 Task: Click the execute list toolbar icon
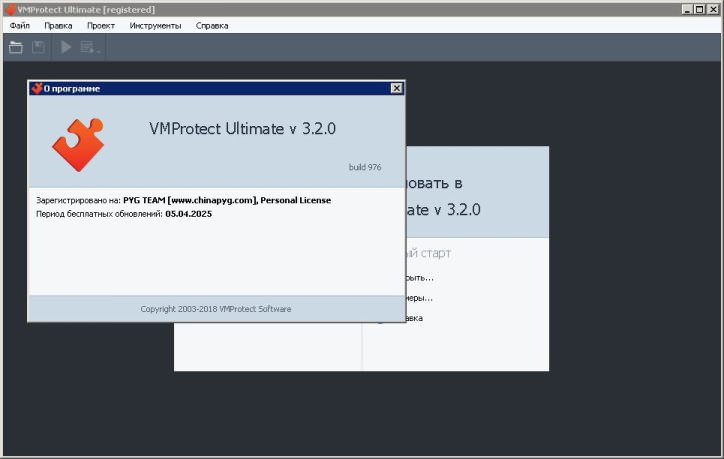point(90,47)
